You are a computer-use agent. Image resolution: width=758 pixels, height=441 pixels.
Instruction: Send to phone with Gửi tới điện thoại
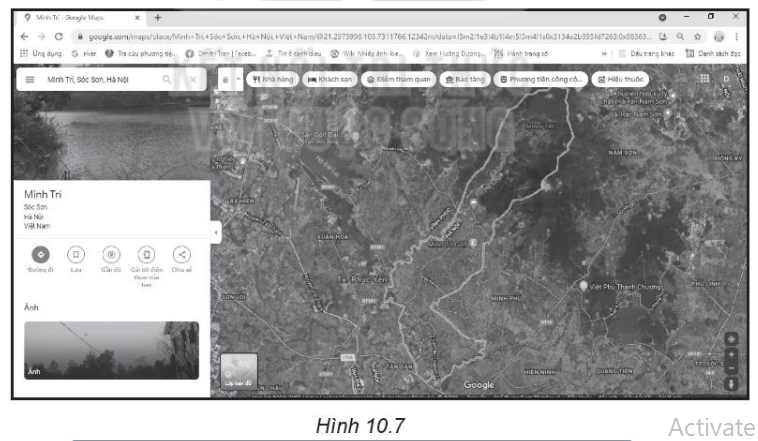(146, 254)
